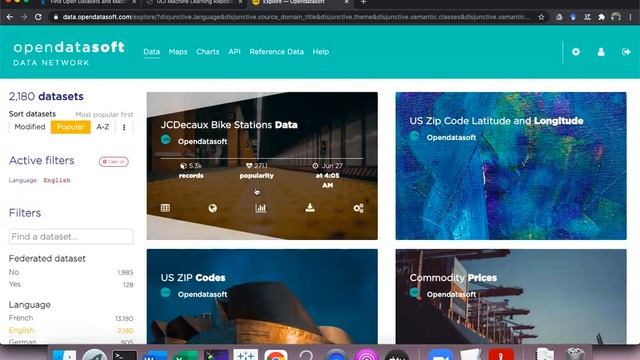
Task: Open the Charts nav tab
Action: pyautogui.click(x=208, y=52)
